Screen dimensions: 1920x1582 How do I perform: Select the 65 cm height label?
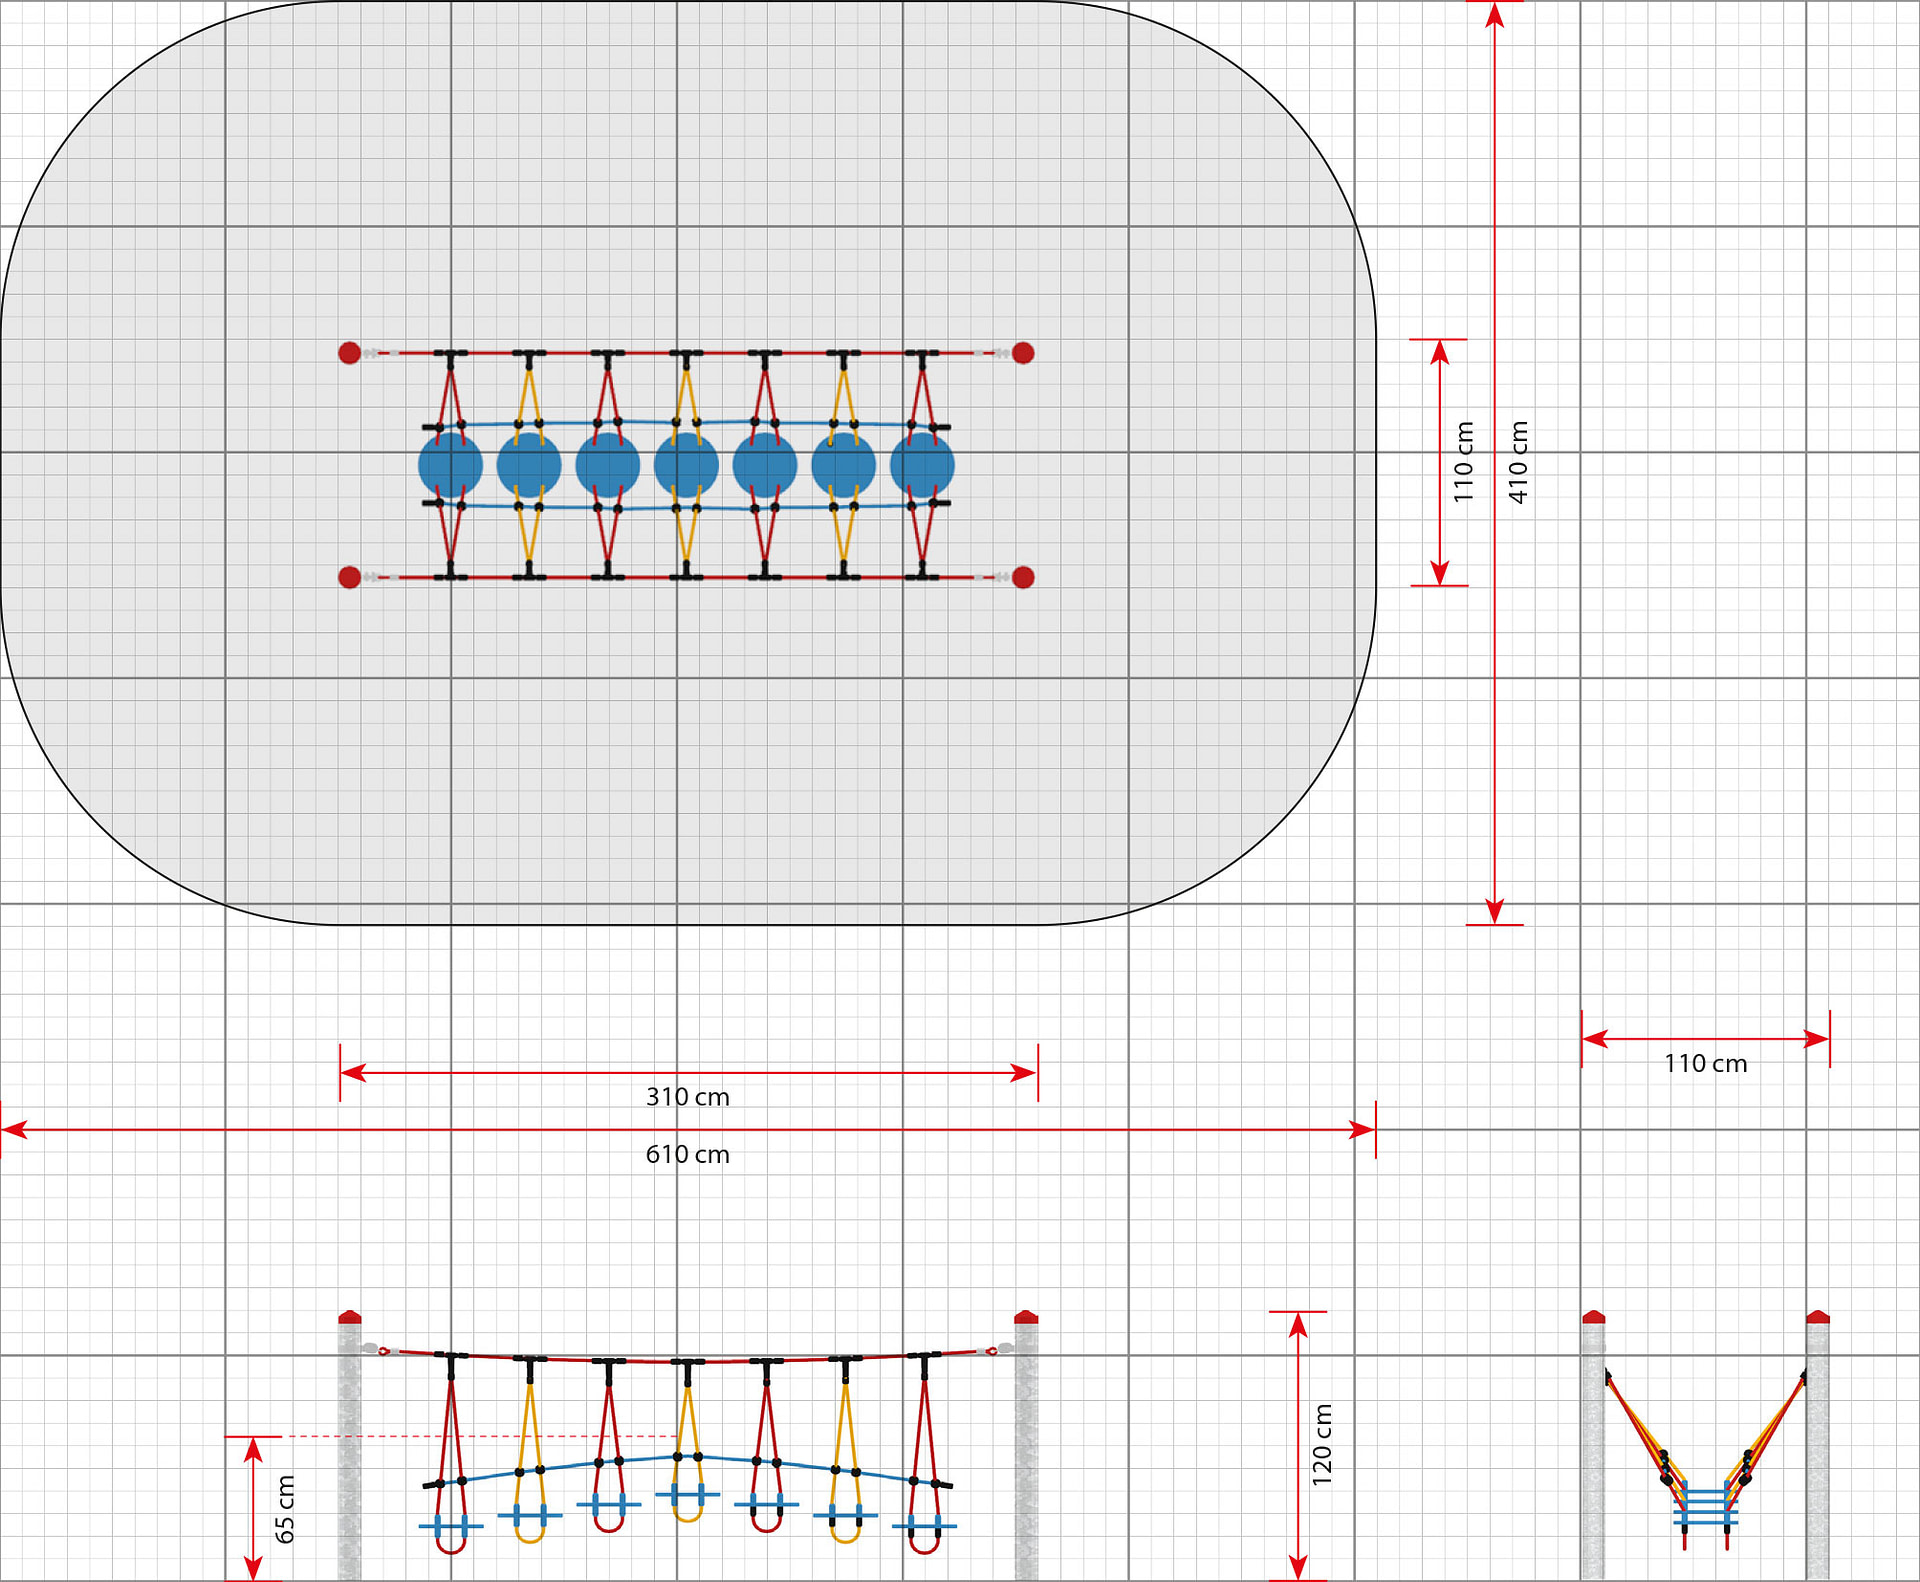(x=285, y=1509)
